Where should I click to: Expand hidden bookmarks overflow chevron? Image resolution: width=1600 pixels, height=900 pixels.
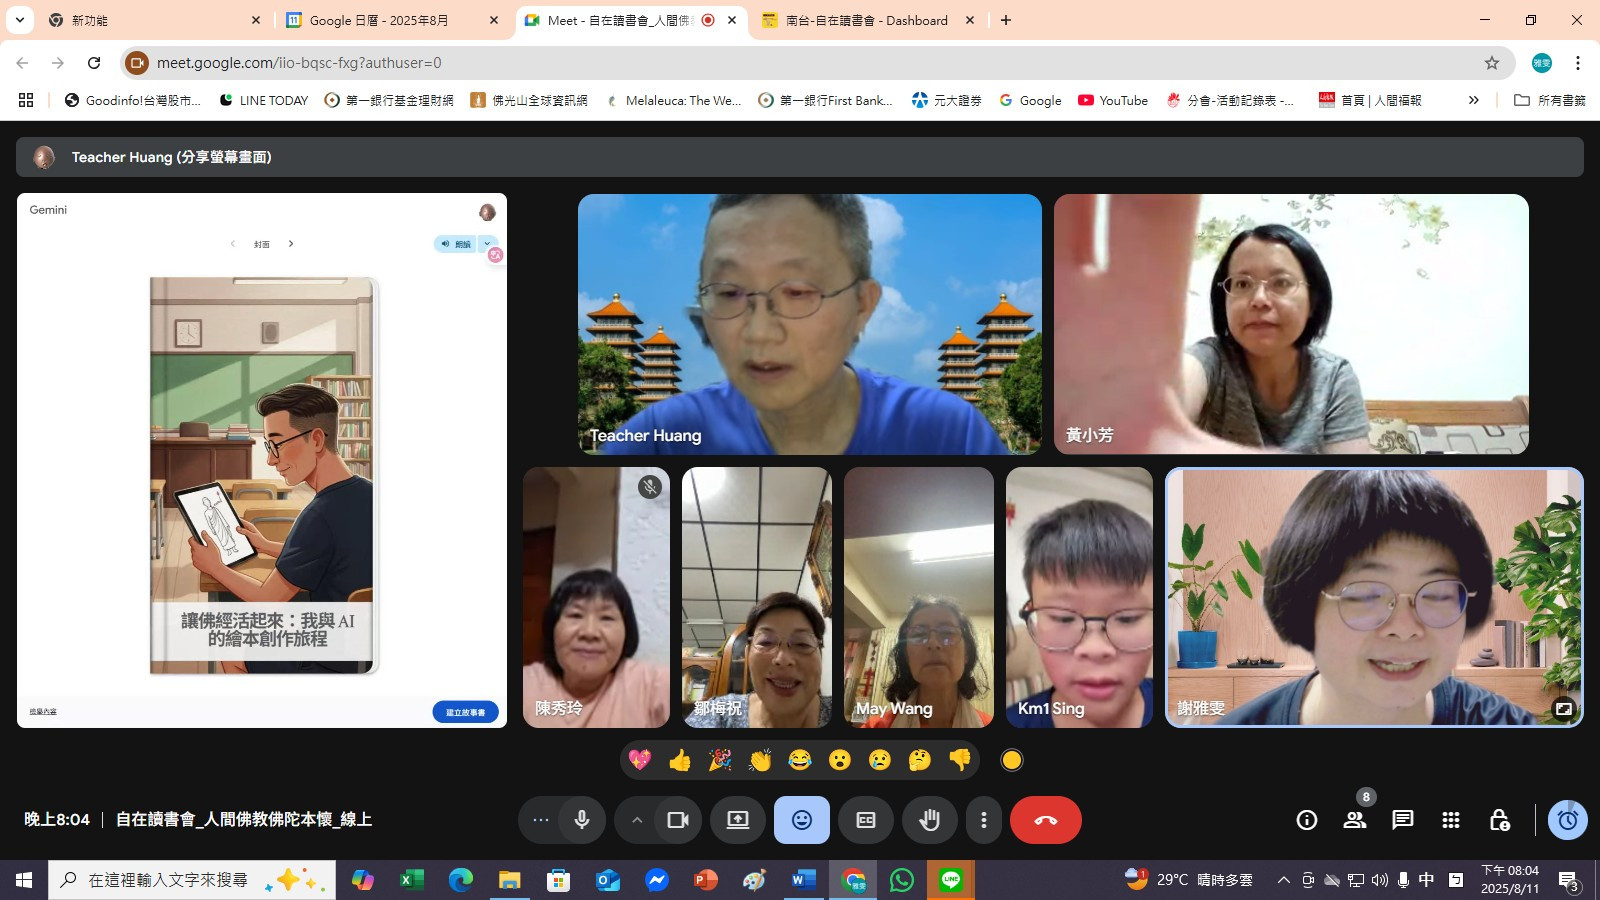1473,100
